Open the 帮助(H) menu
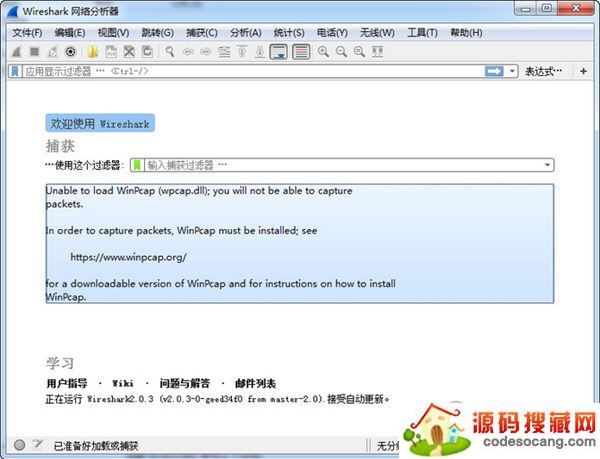Viewport: 600px width, 459px height. point(466,33)
